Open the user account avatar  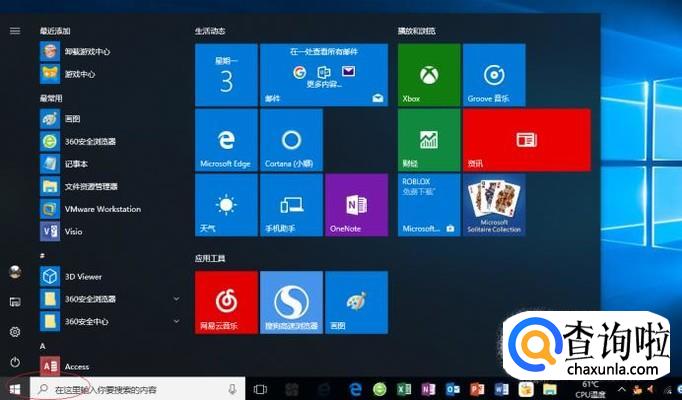pos(15,272)
